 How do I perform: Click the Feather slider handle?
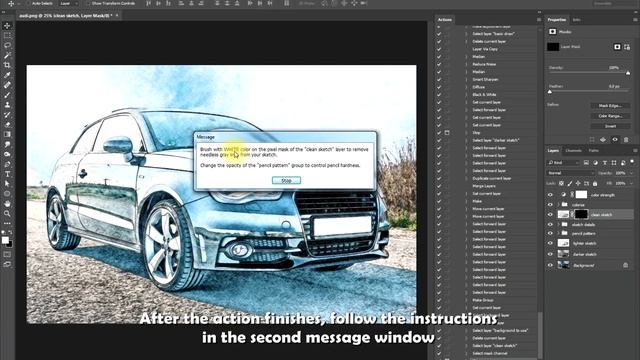[x=550, y=92]
